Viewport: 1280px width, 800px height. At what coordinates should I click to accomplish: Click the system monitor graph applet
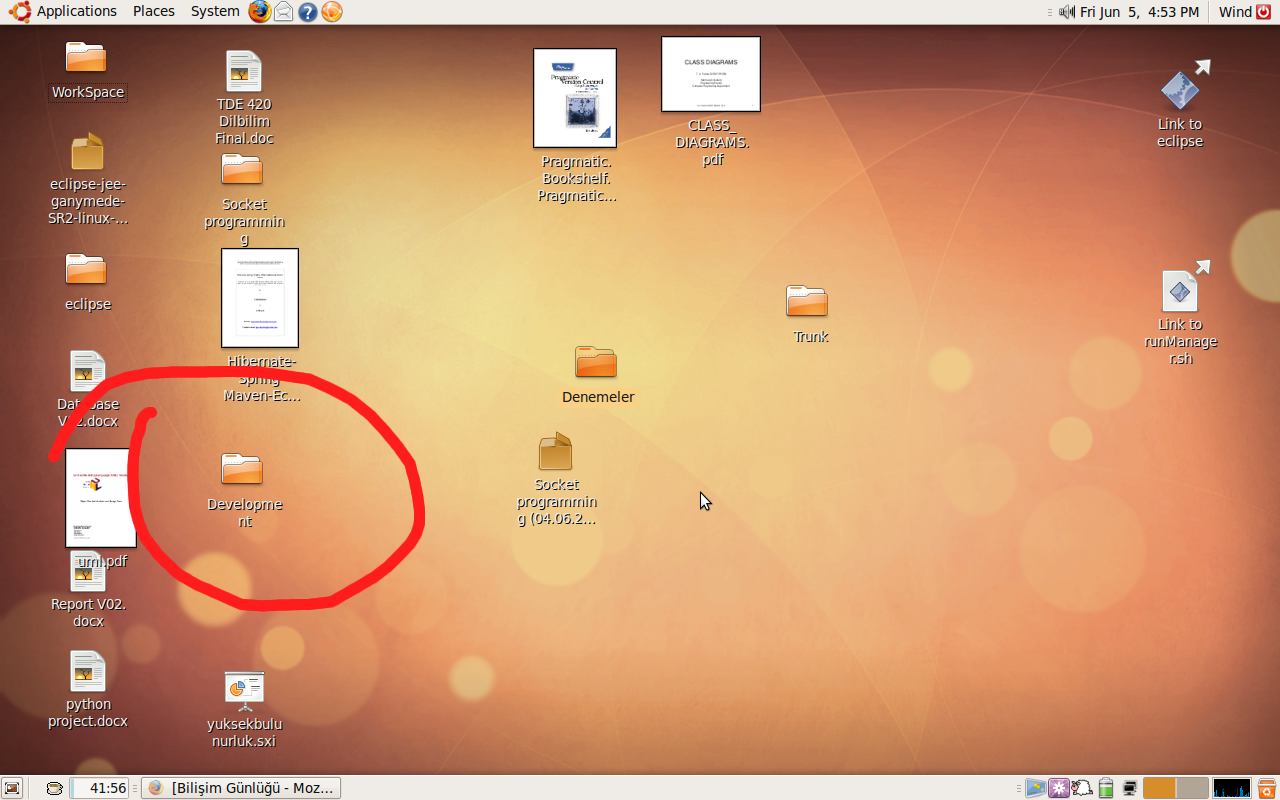[1232, 788]
